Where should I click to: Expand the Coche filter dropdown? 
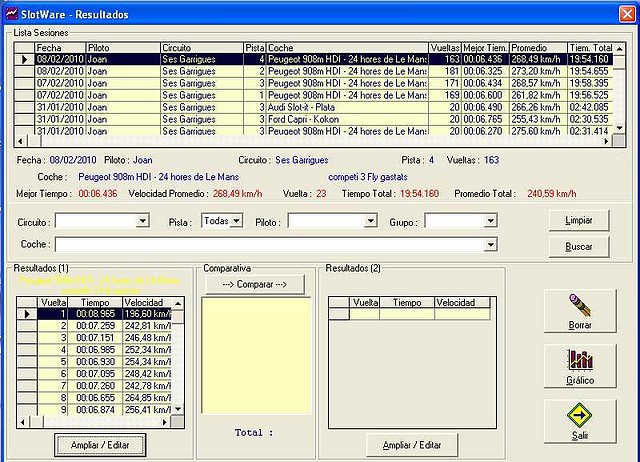490,244
